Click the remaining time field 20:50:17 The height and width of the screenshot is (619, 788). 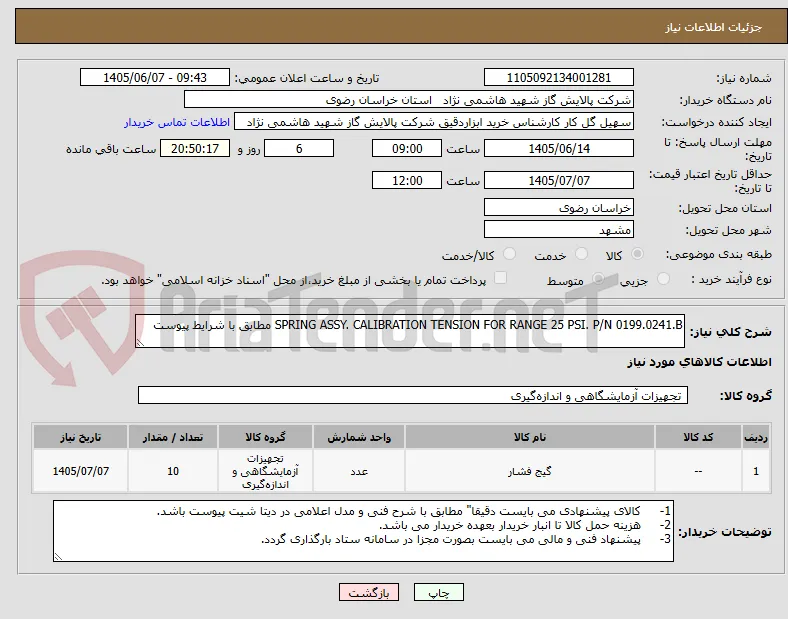(195, 149)
